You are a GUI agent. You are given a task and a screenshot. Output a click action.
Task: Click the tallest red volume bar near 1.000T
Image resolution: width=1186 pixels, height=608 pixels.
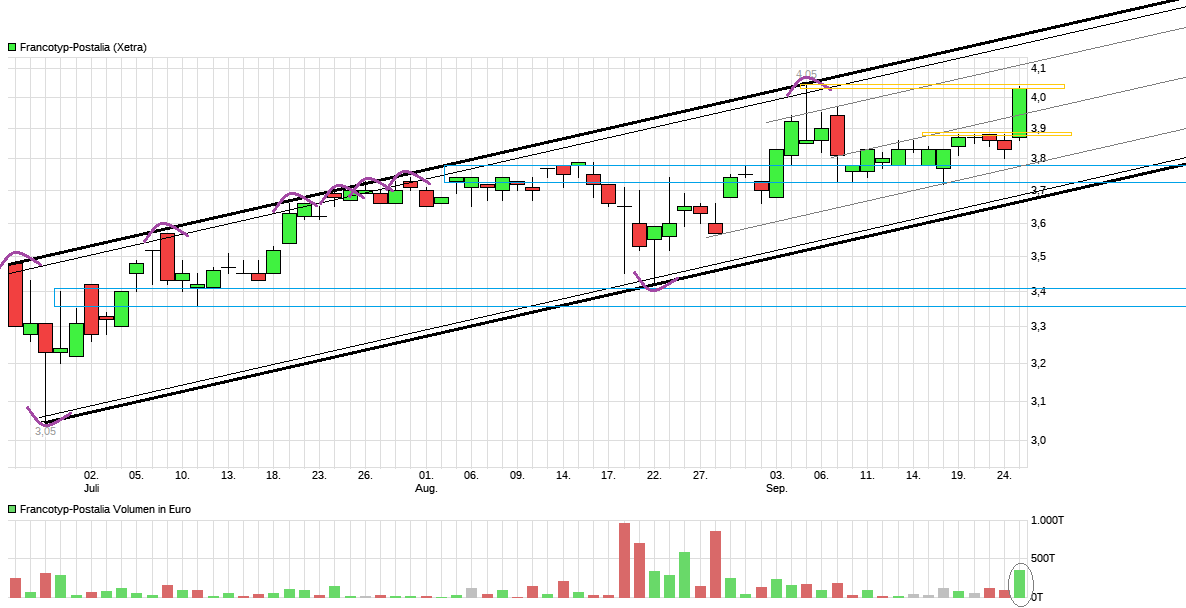tap(624, 560)
